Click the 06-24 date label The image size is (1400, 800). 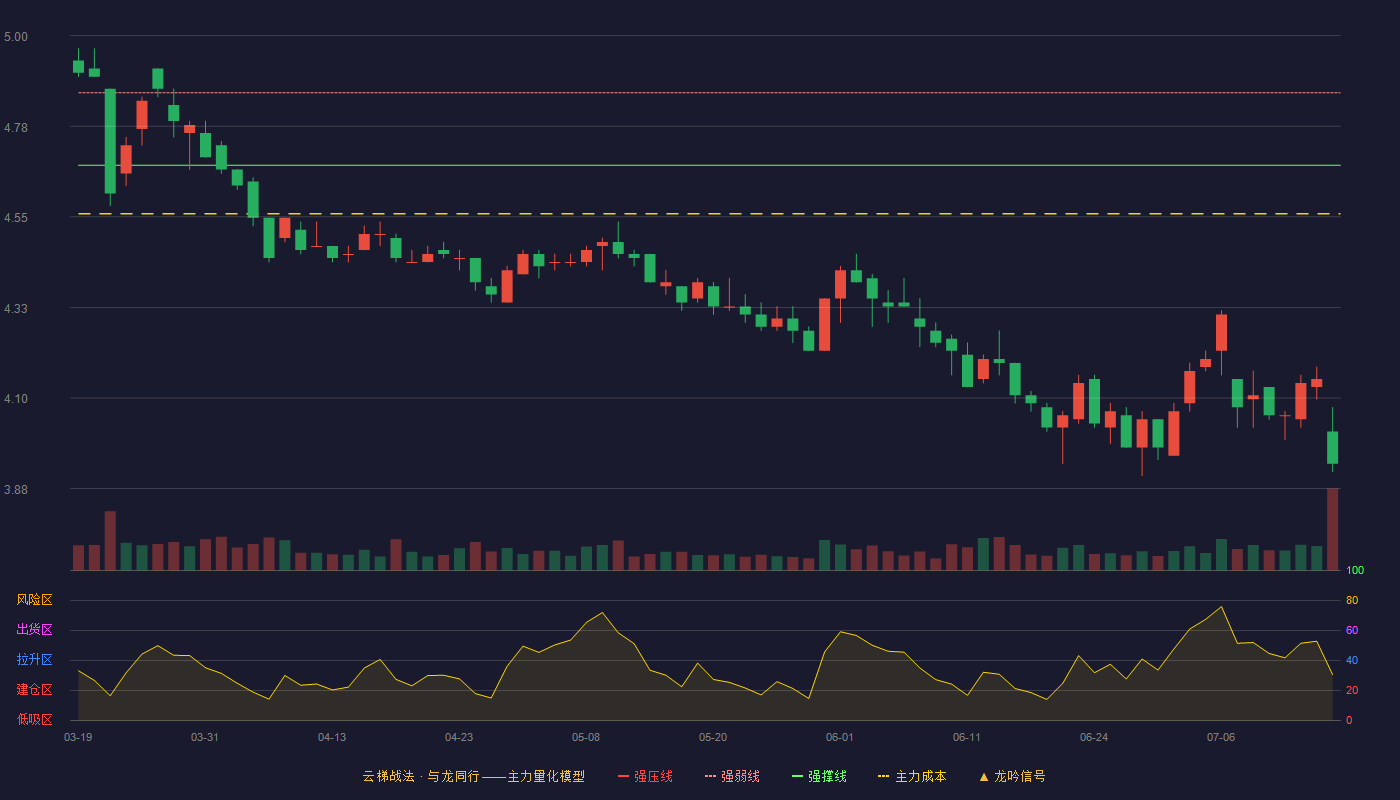tap(1094, 737)
